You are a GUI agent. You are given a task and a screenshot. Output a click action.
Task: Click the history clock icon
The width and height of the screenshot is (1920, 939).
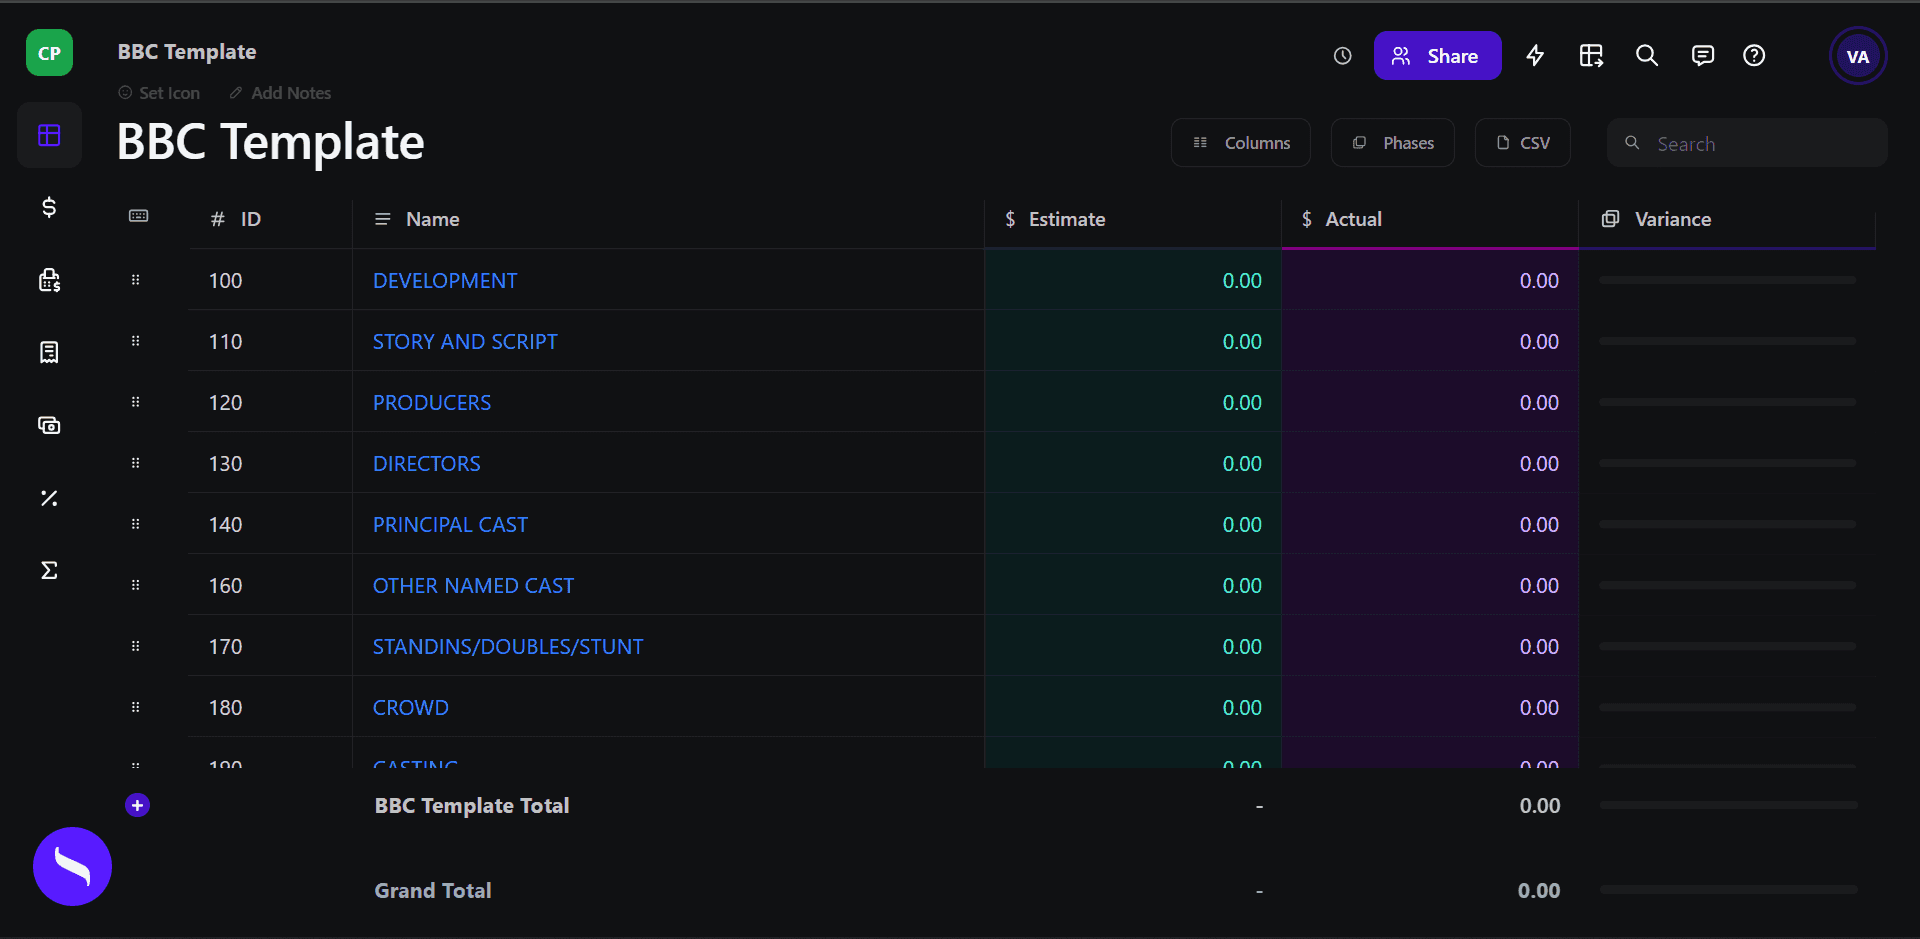click(1342, 56)
